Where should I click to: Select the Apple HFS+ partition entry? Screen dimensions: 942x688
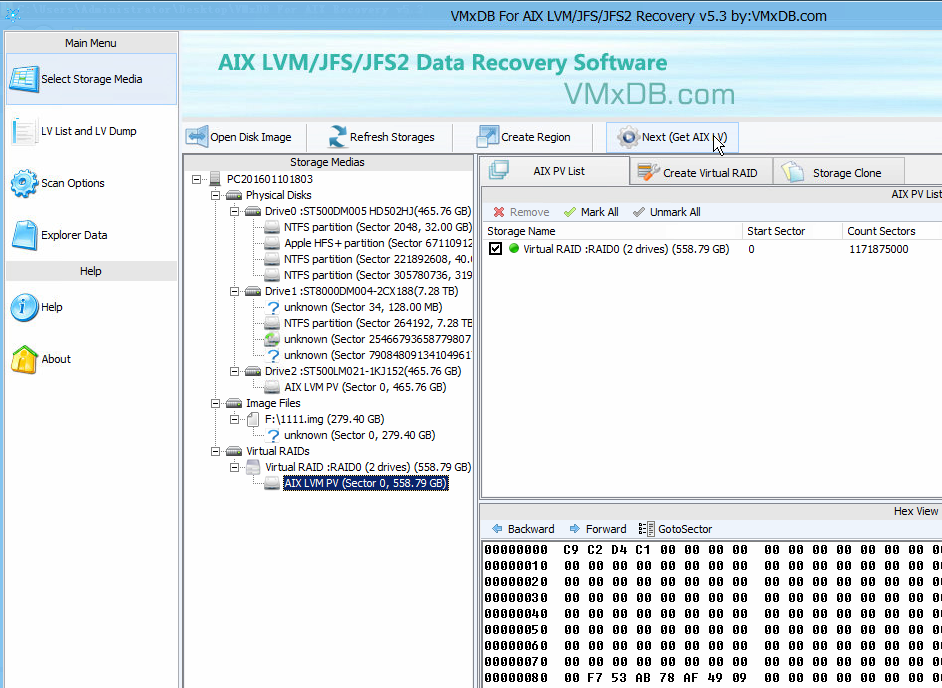click(377, 243)
